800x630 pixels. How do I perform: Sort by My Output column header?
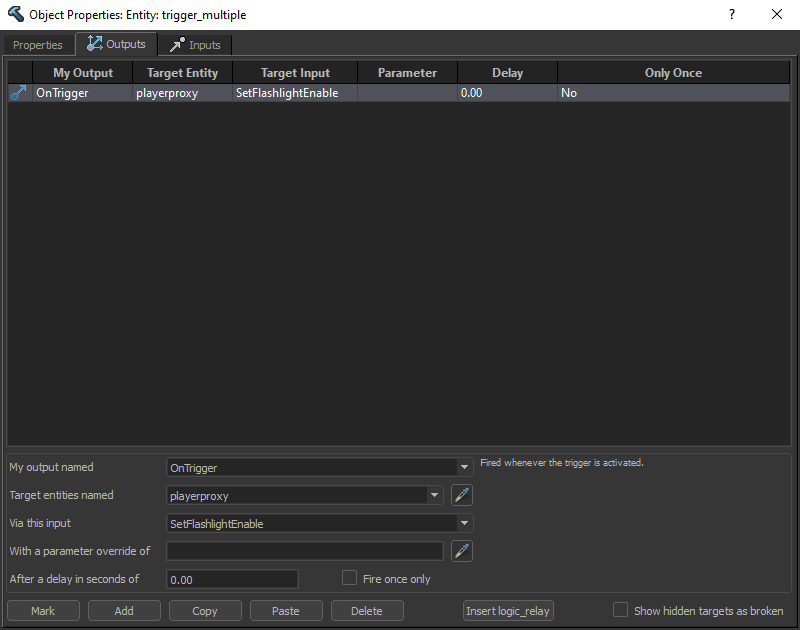tap(83, 72)
